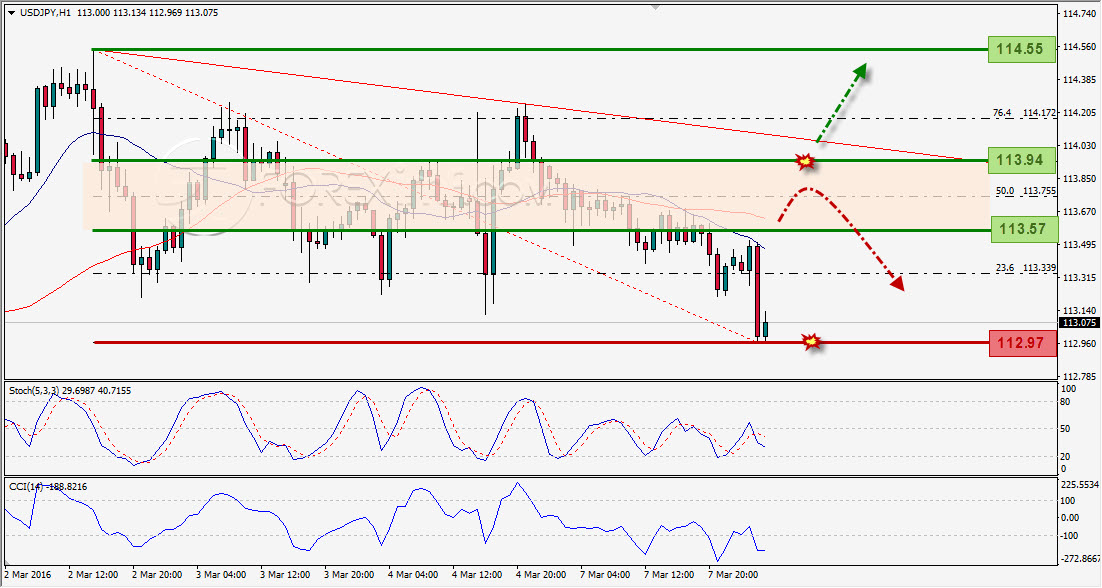
Task: Click the 114.030 value on the price scale
Action: (x=1080, y=145)
